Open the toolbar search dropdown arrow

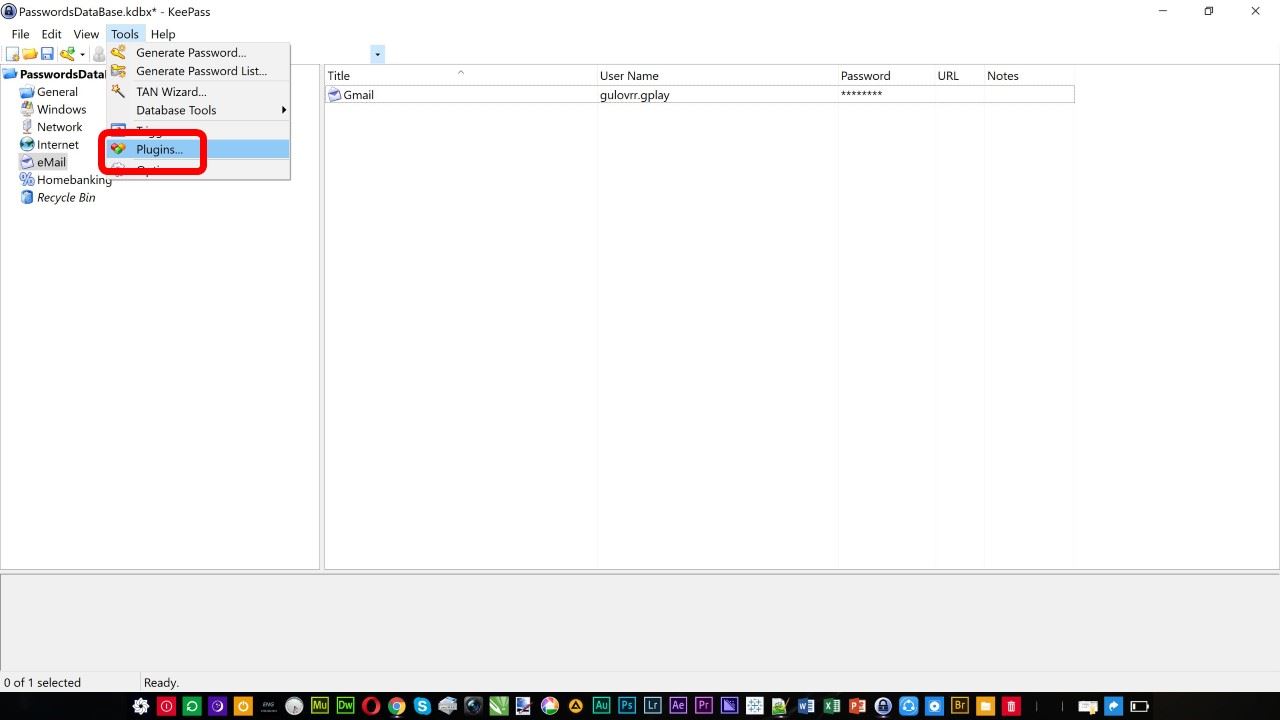[377, 54]
